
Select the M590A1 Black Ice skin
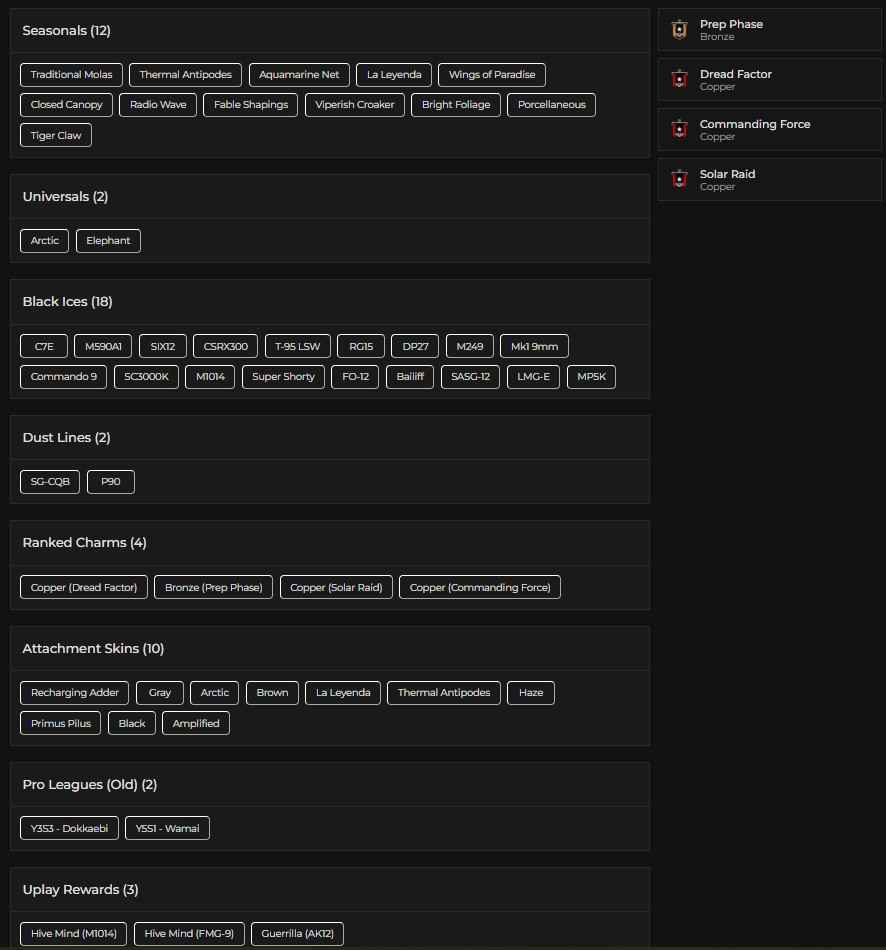(x=102, y=345)
